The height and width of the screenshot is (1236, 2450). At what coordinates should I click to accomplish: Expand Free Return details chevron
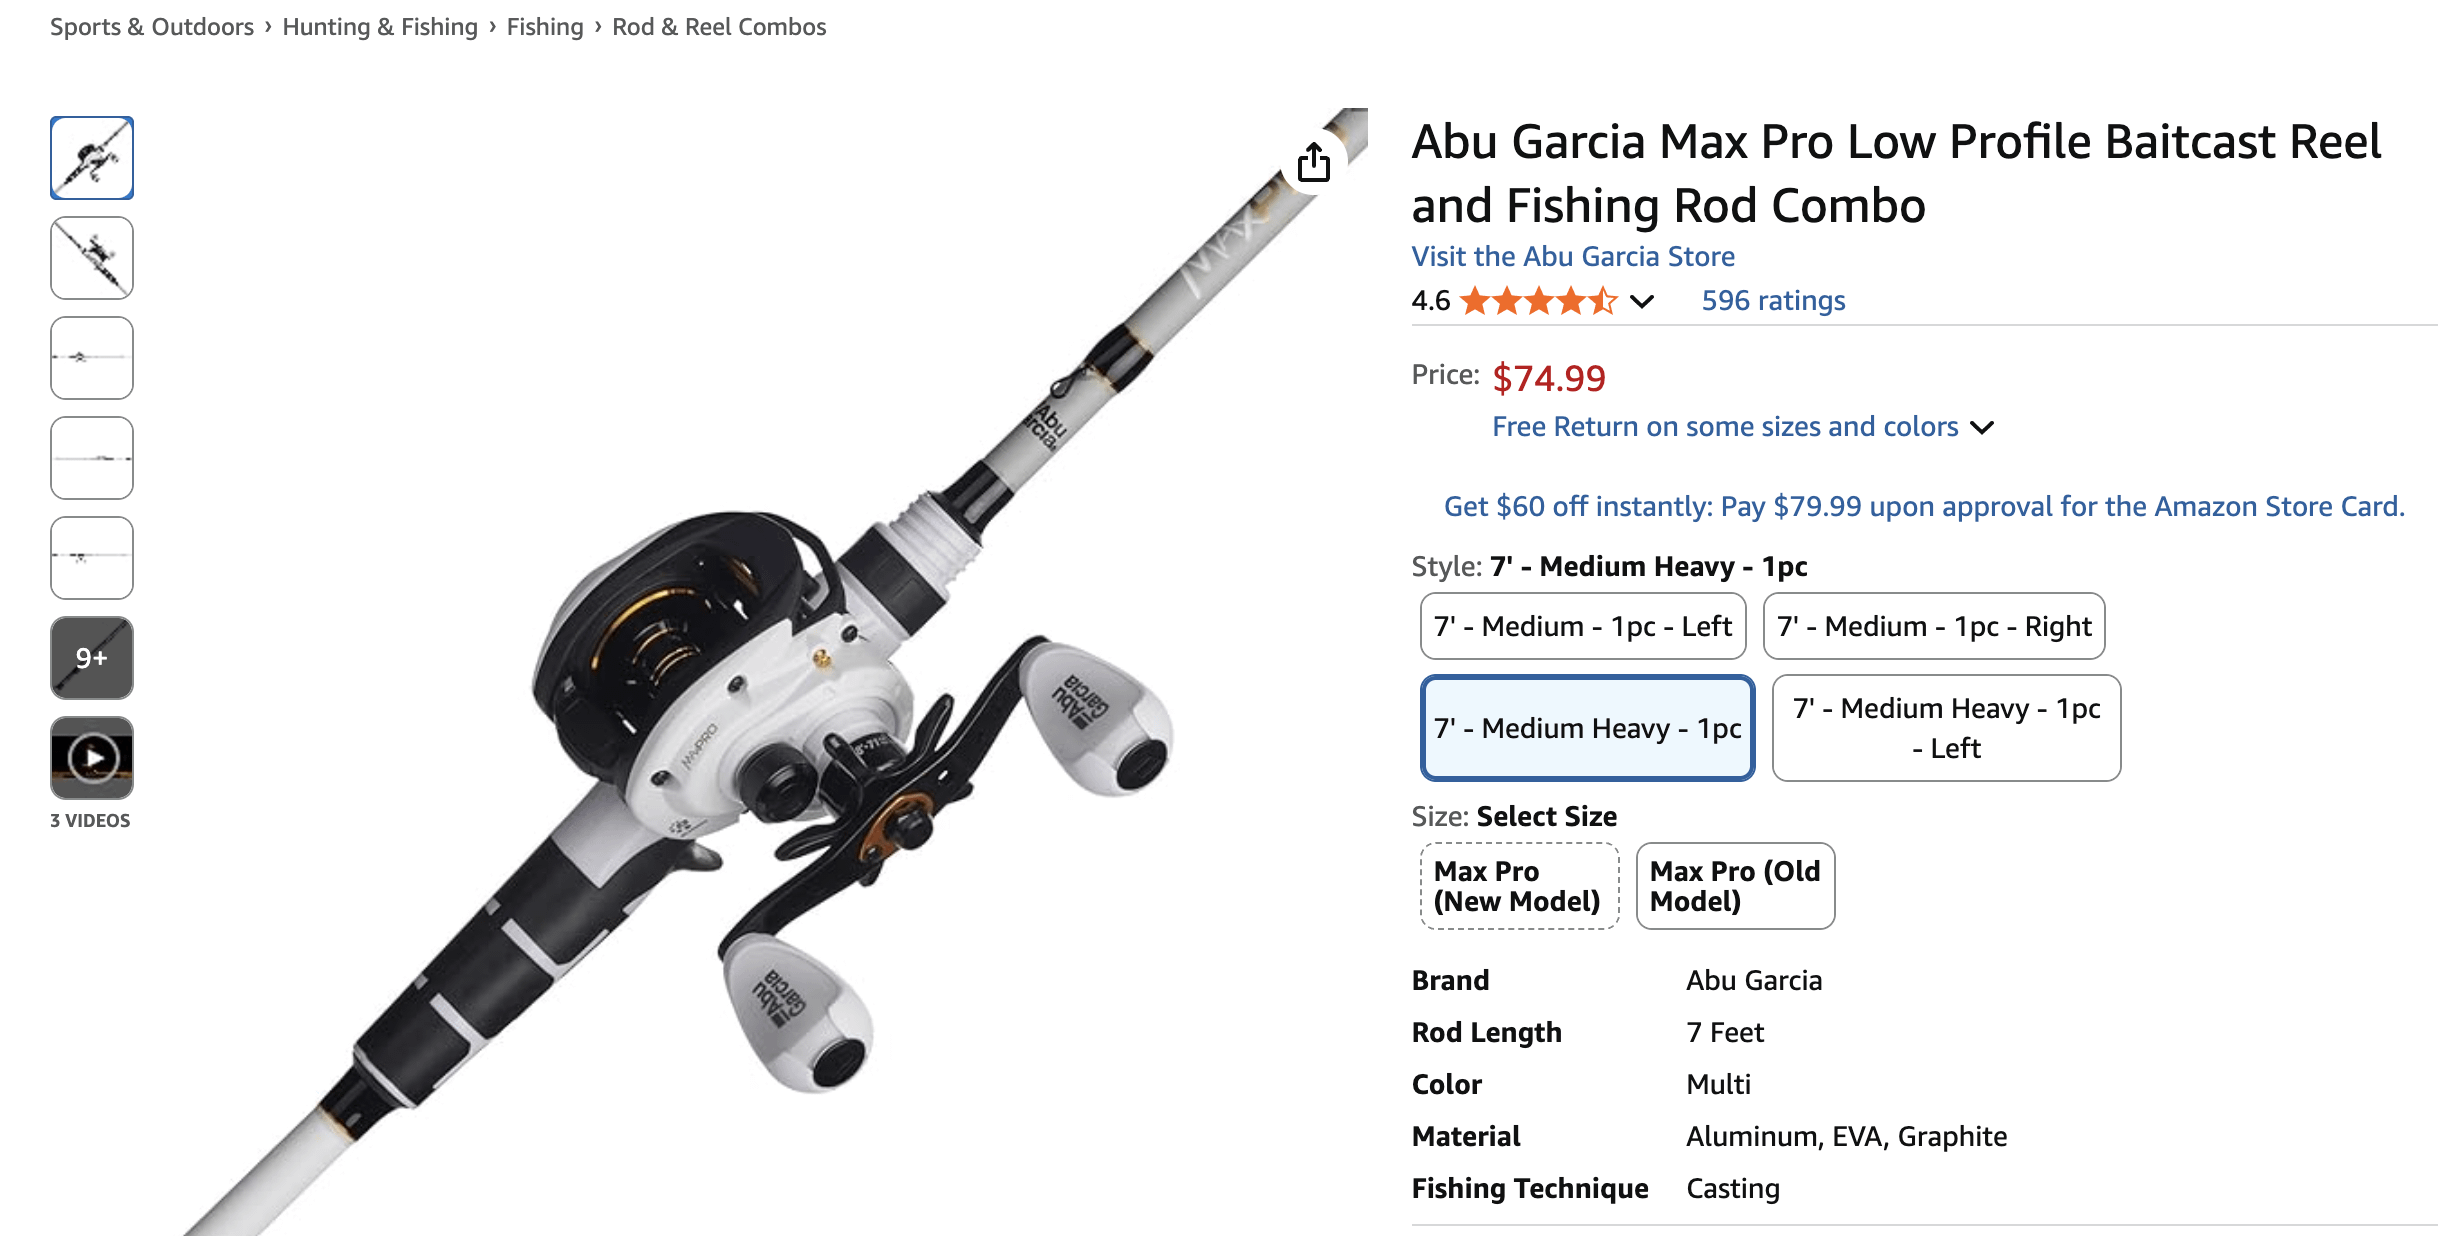(1982, 428)
